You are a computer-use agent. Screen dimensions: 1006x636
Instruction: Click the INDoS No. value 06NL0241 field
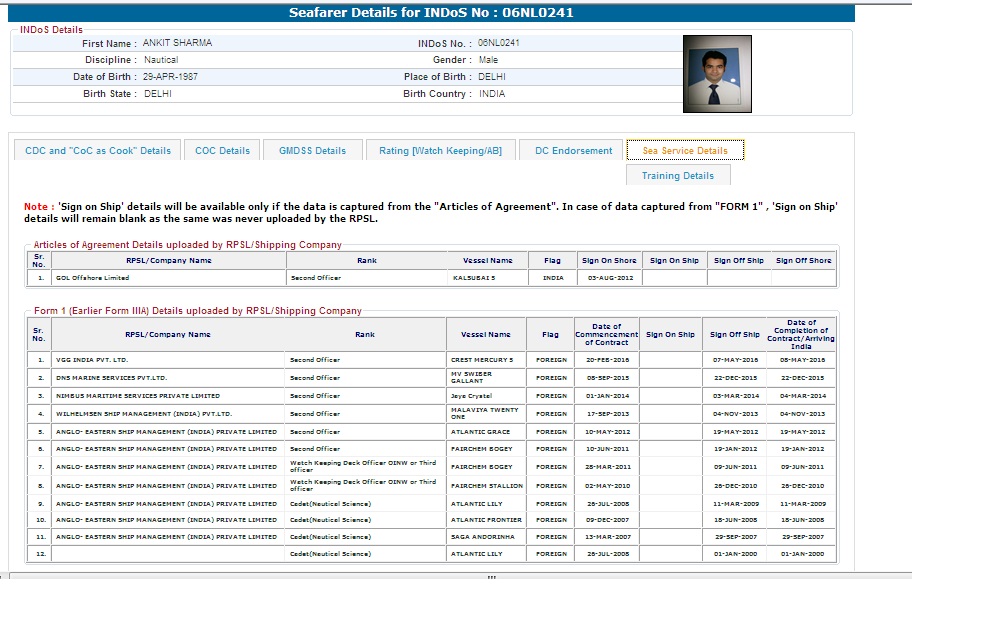(x=499, y=44)
